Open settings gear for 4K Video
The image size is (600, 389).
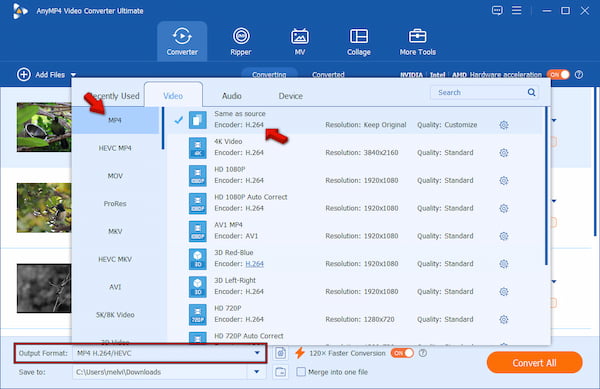pyautogui.click(x=504, y=153)
